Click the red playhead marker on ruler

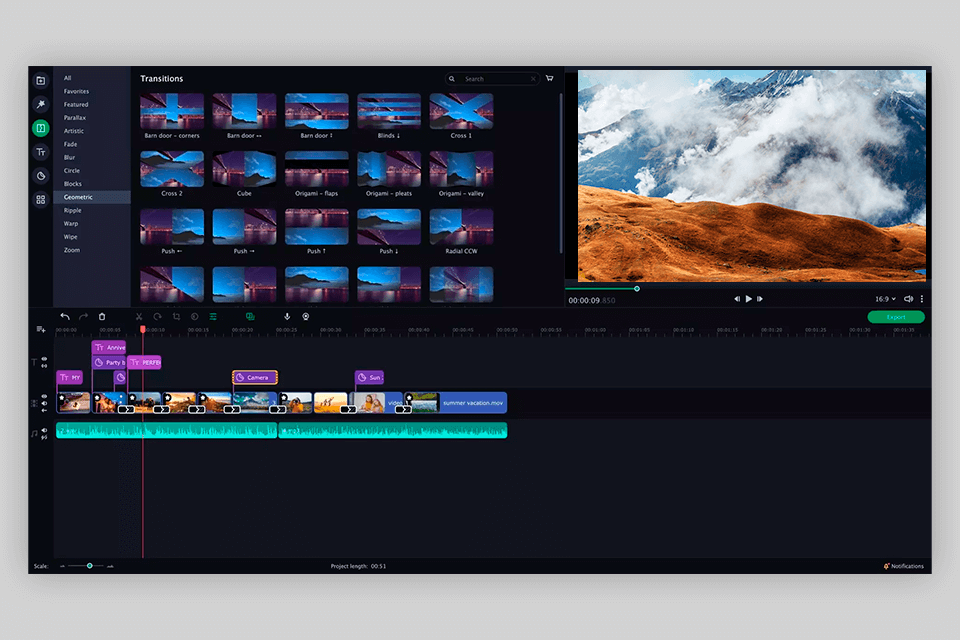pyautogui.click(x=143, y=329)
